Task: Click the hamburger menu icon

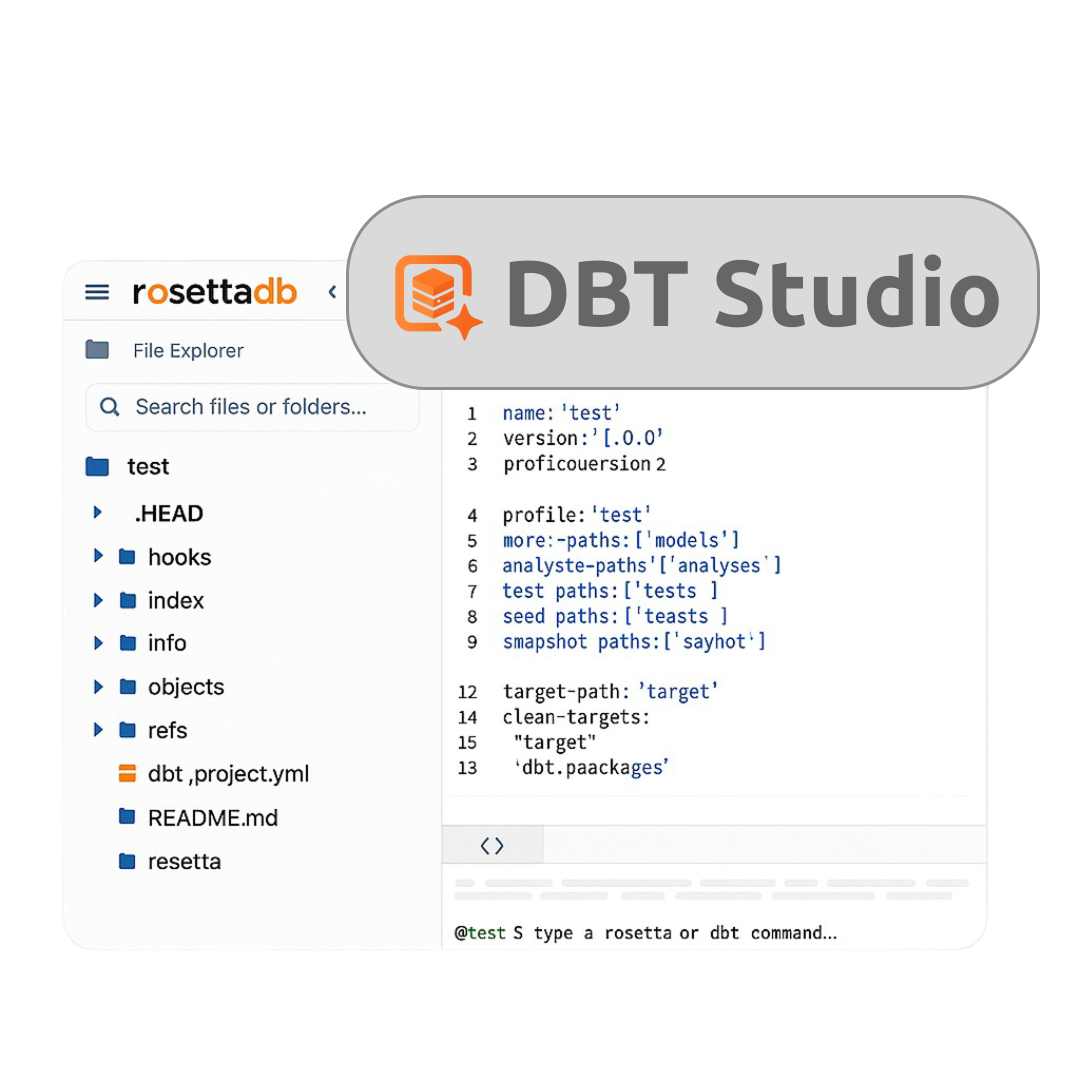Action: (96, 292)
